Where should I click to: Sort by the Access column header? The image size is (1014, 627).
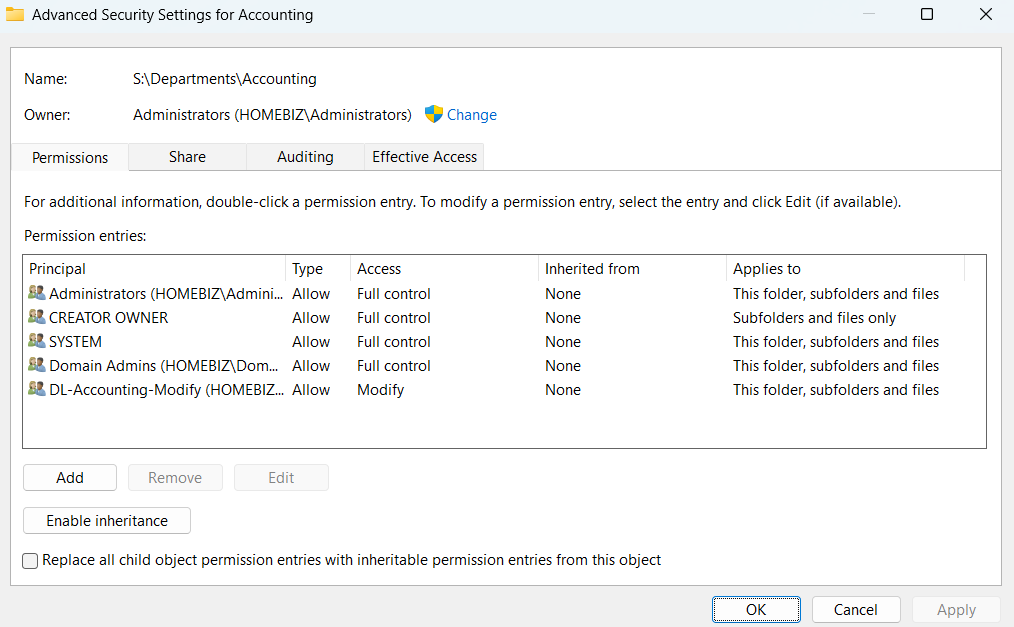coord(445,269)
